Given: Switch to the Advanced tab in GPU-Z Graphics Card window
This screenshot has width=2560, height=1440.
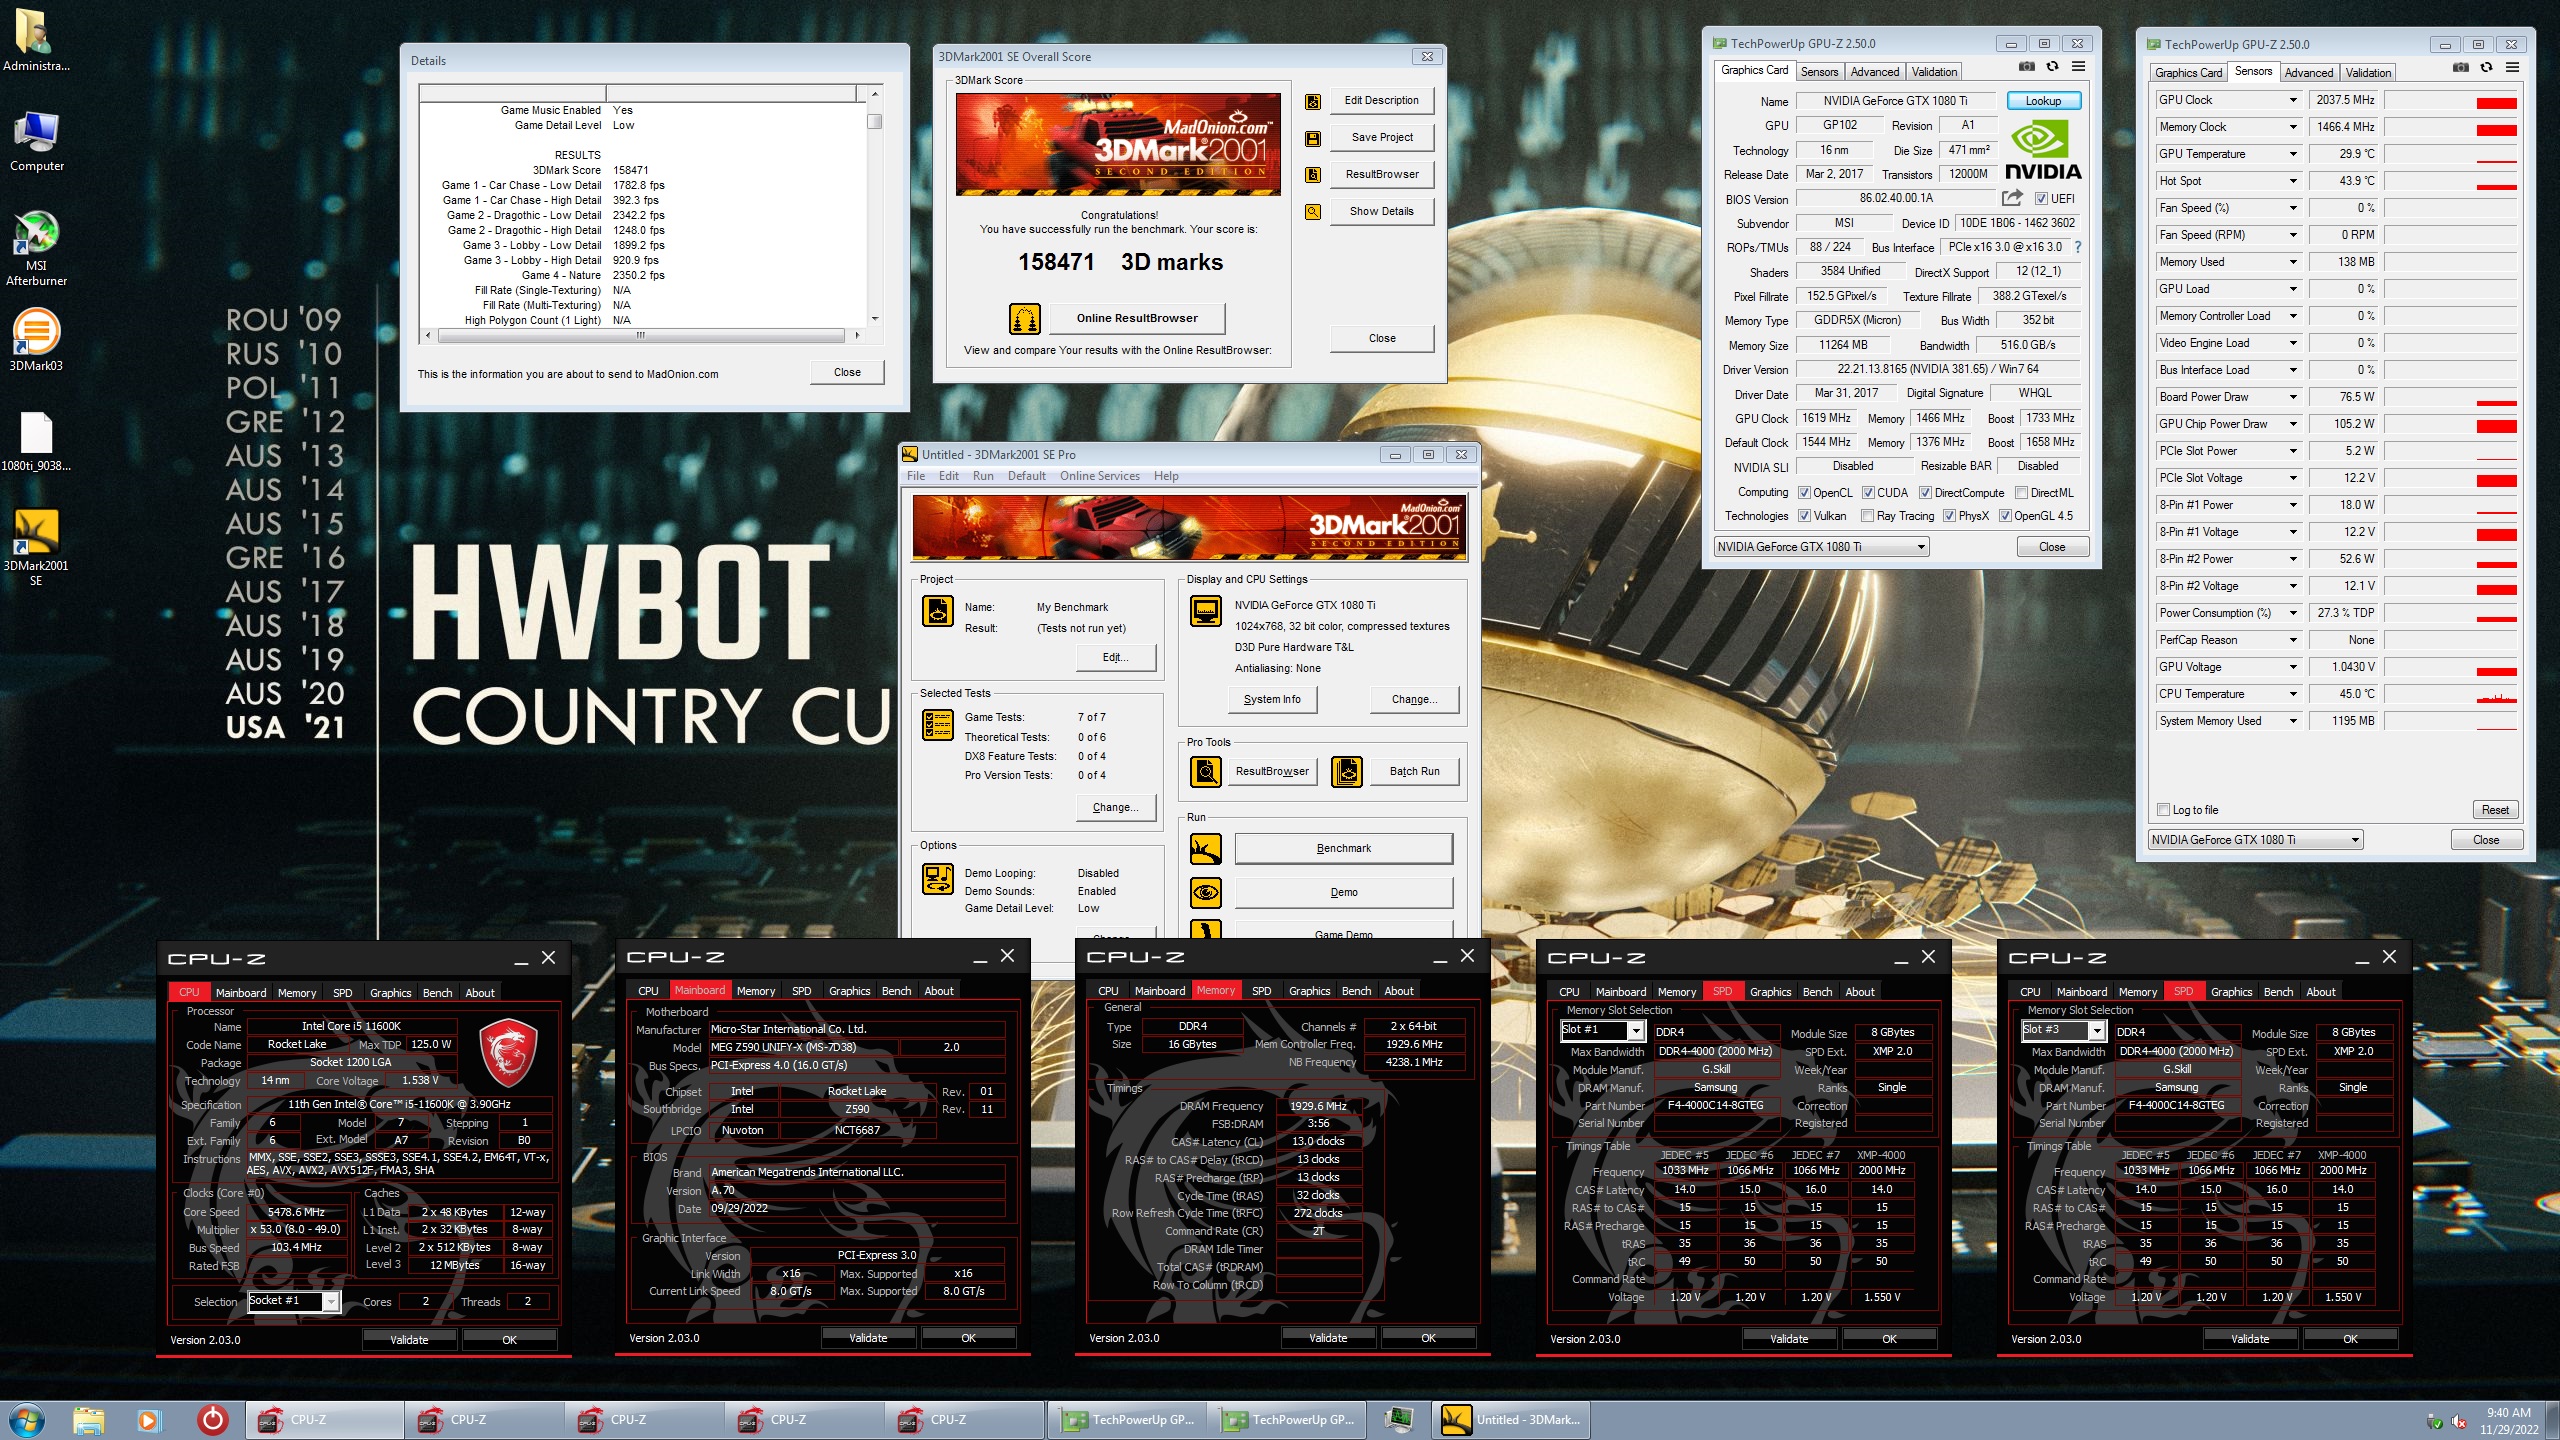Looking at the screenshot, I should [x=1874, y=72].
